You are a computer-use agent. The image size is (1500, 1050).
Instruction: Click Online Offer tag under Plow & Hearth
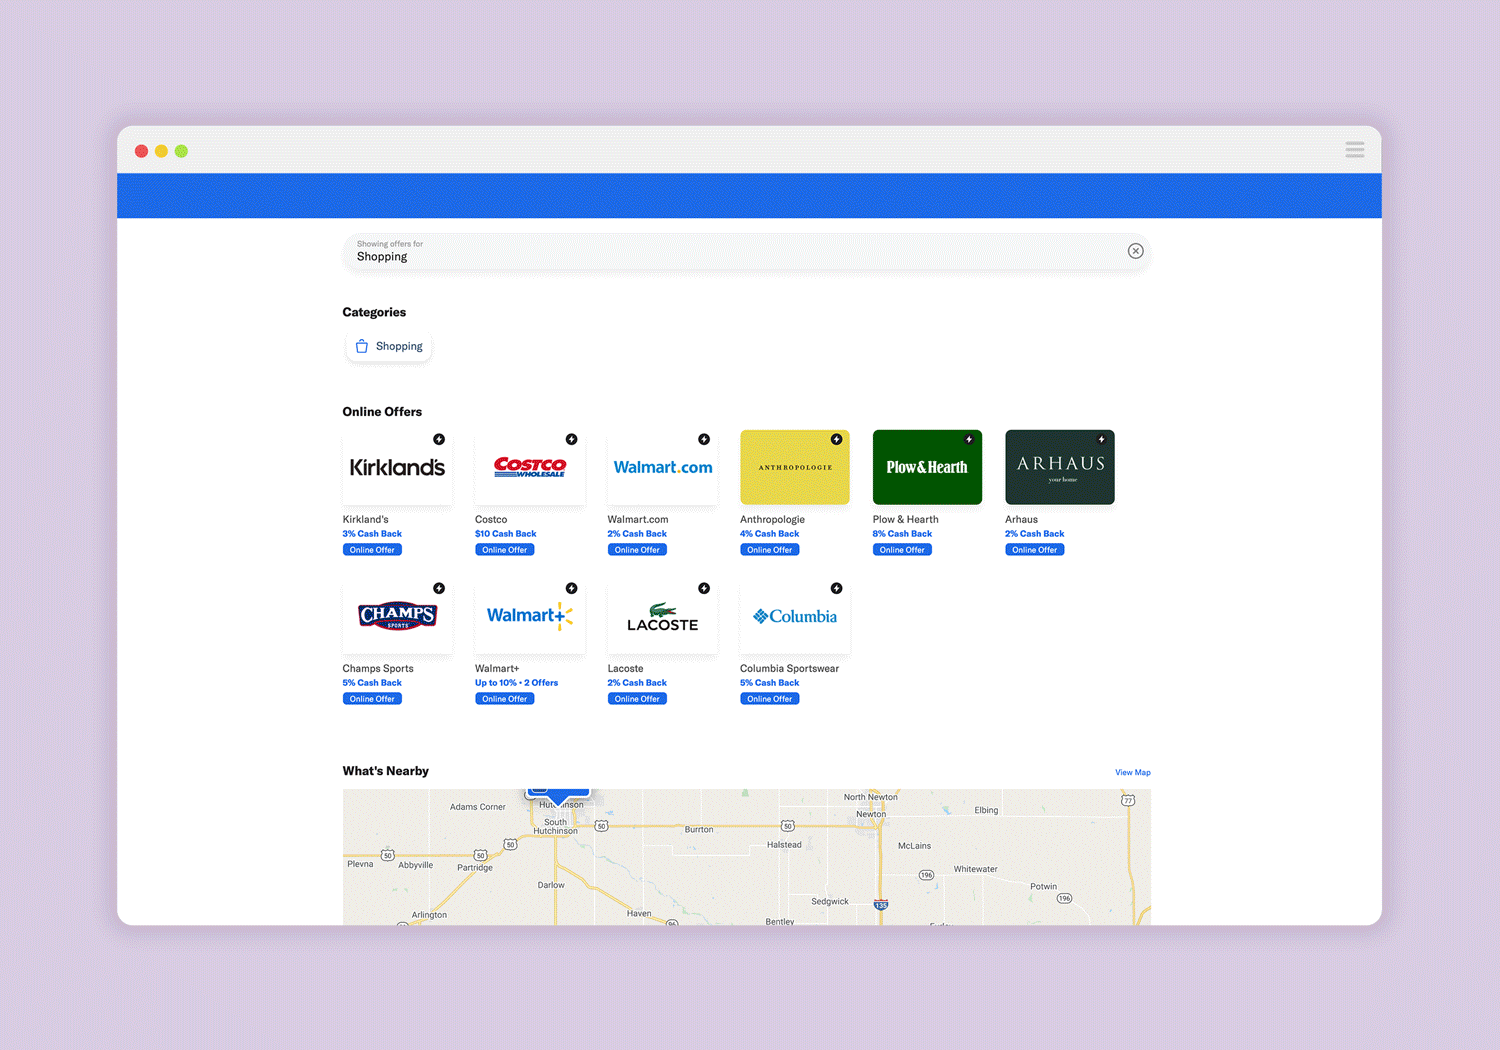[x=902, y=550]
